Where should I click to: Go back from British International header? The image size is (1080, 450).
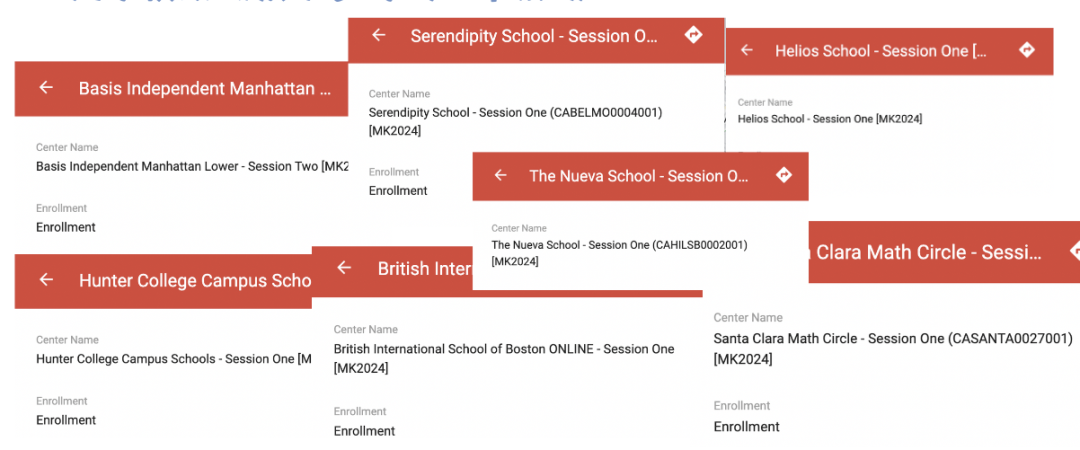coord(344,268)
